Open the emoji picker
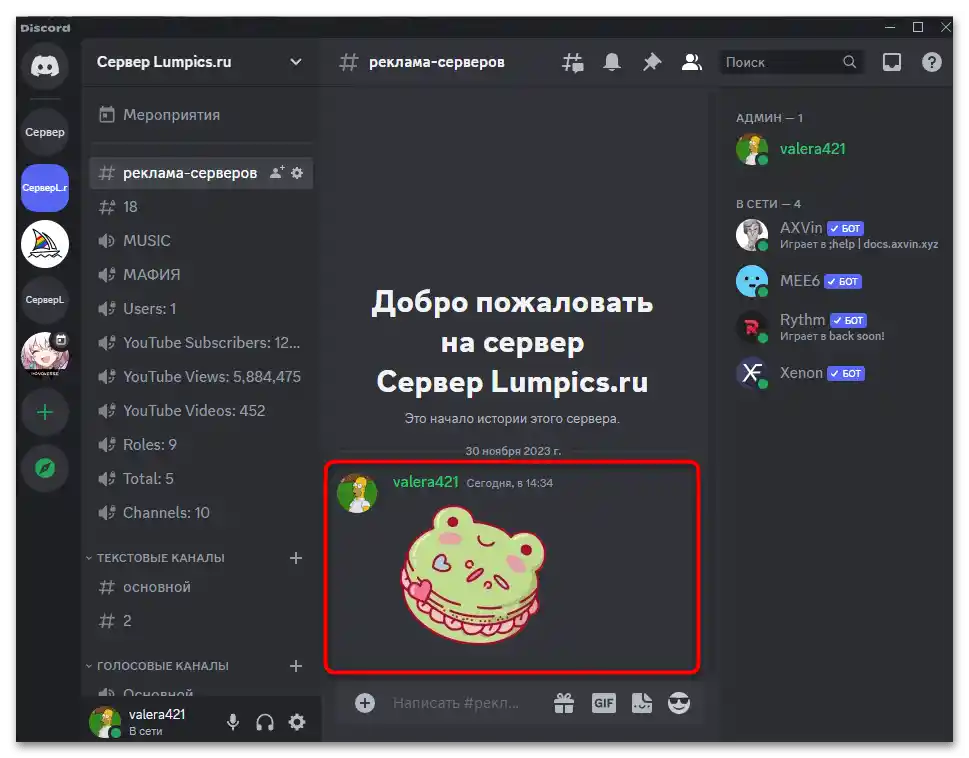969x758 pixels. [x=679, y=702]
